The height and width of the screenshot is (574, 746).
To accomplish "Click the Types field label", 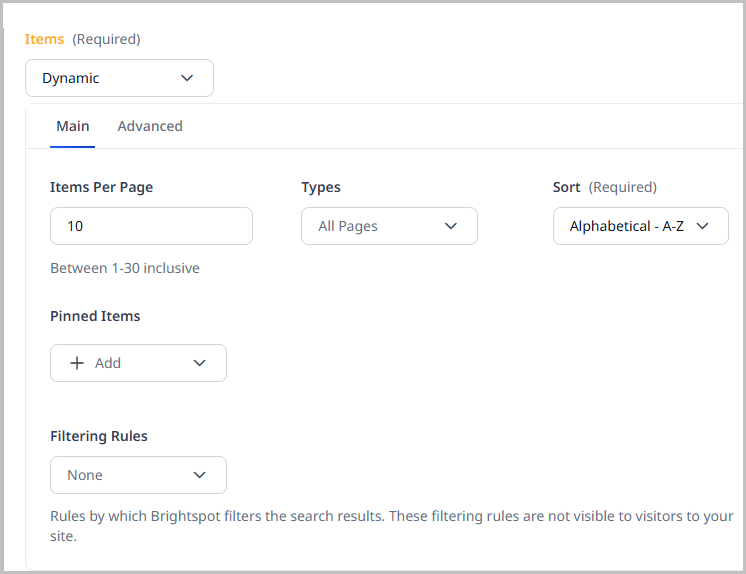I will 321,187.
